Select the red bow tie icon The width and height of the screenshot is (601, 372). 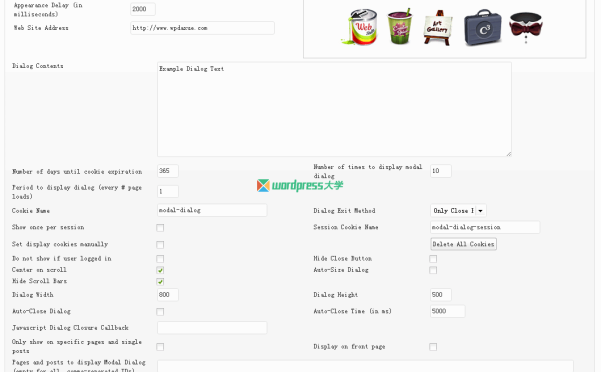(x=526, y=27)
